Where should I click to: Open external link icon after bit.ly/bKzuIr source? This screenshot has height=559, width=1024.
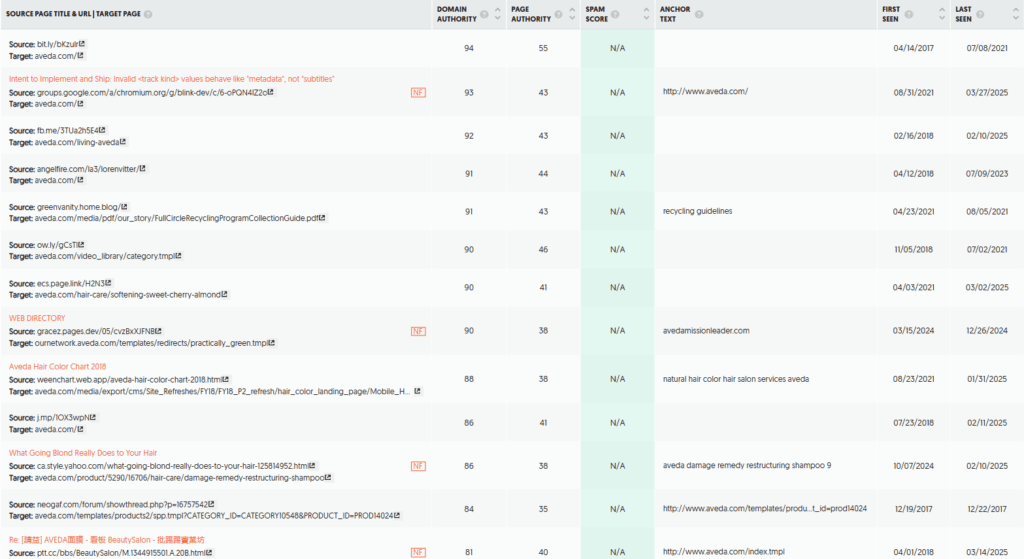coord(82,44)
